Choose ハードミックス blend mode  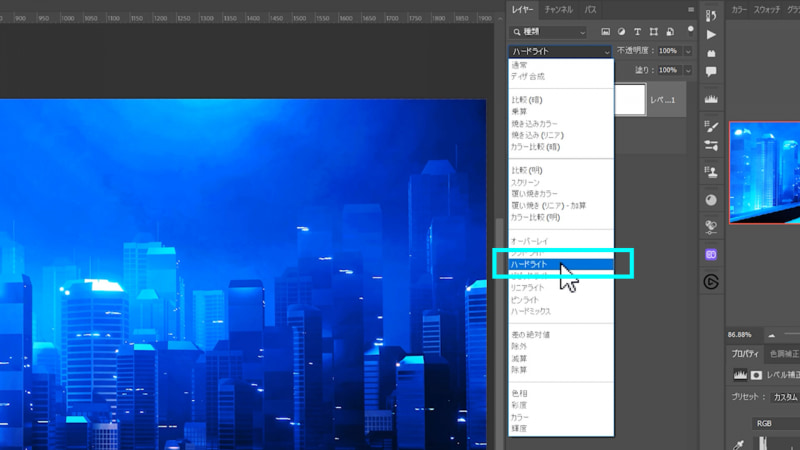pos(561,311)
